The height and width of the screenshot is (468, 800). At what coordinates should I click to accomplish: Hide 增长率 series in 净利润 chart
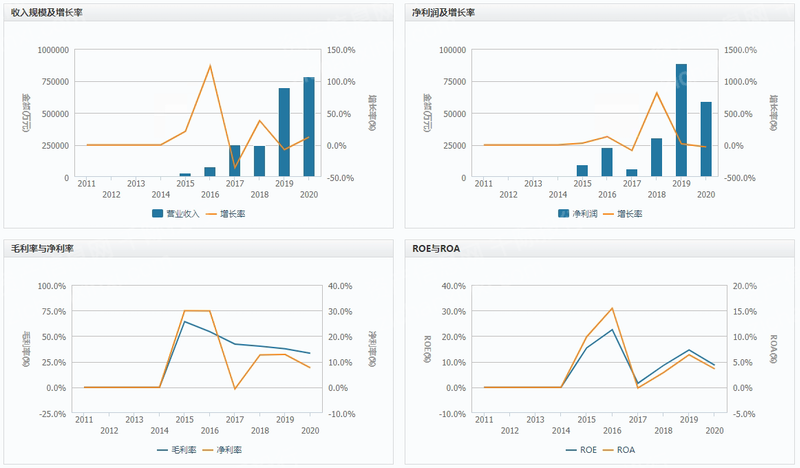pos(623,214)
